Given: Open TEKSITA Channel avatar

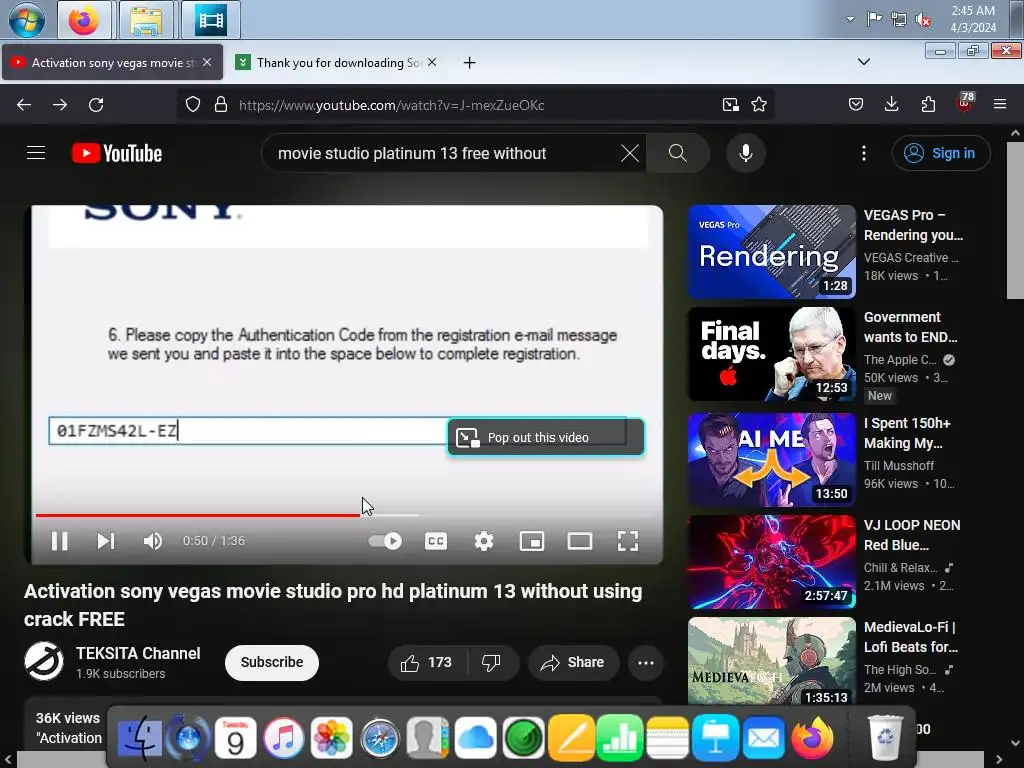Looking at the screenshot, I should tap(44, 662).
